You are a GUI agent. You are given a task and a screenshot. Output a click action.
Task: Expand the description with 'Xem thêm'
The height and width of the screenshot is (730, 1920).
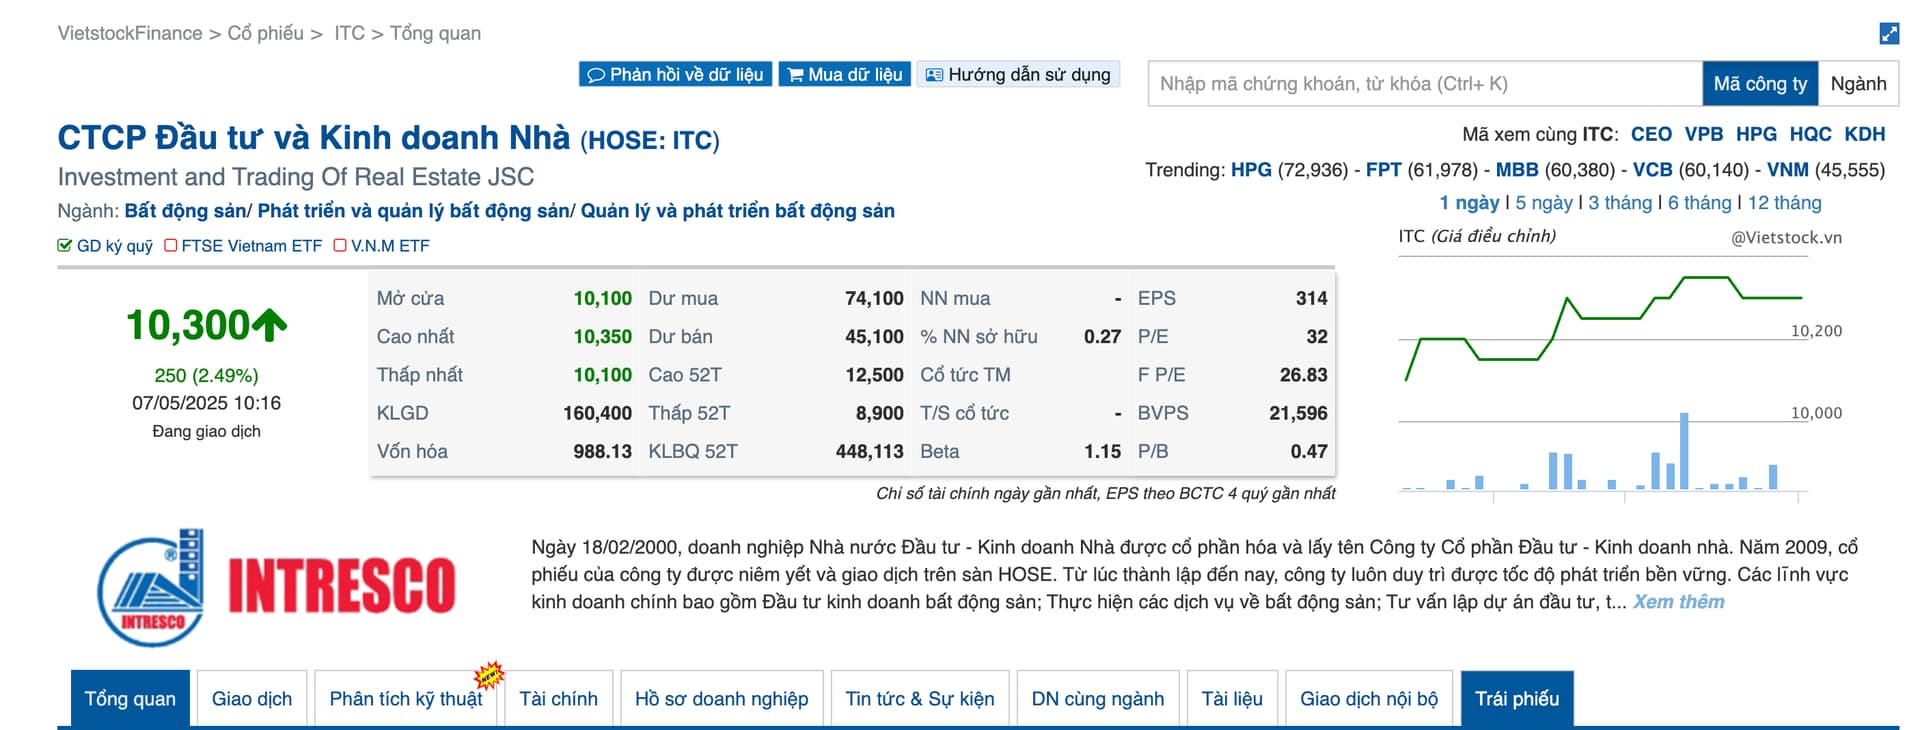pos(1678,602)
